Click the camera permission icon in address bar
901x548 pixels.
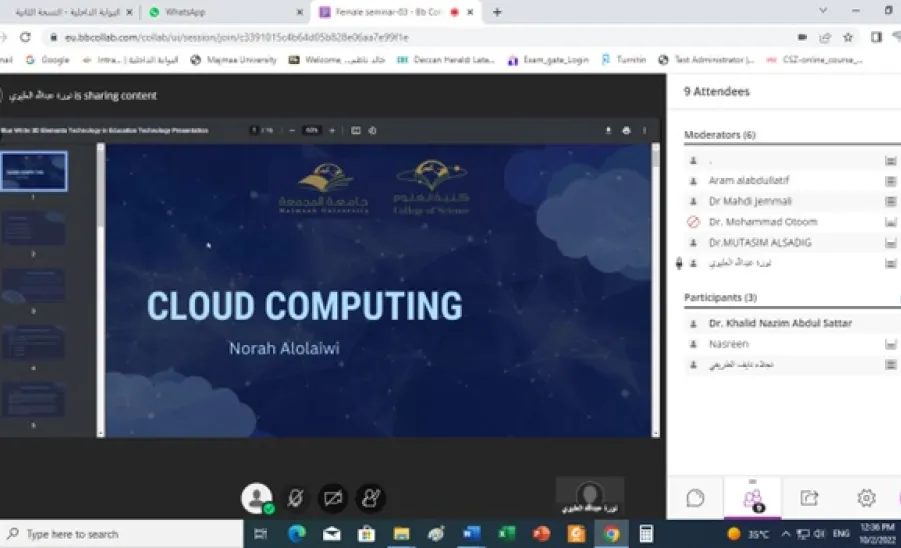tap(802, 37)
